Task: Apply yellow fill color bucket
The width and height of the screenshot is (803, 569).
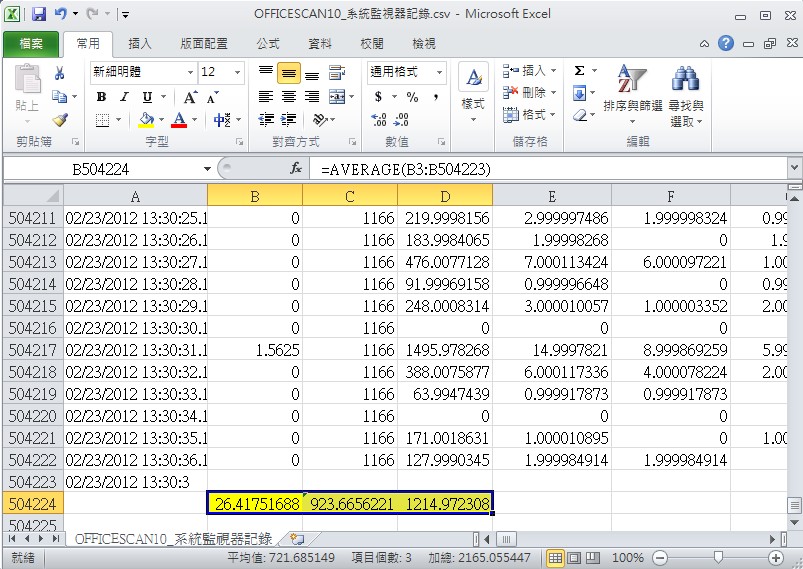Action: 146,120
